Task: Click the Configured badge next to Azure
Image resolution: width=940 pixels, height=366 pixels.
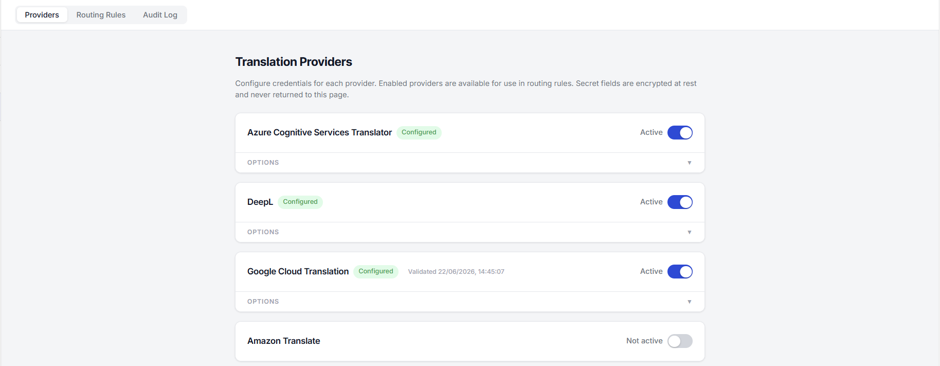Action: (x=419, y=132)
